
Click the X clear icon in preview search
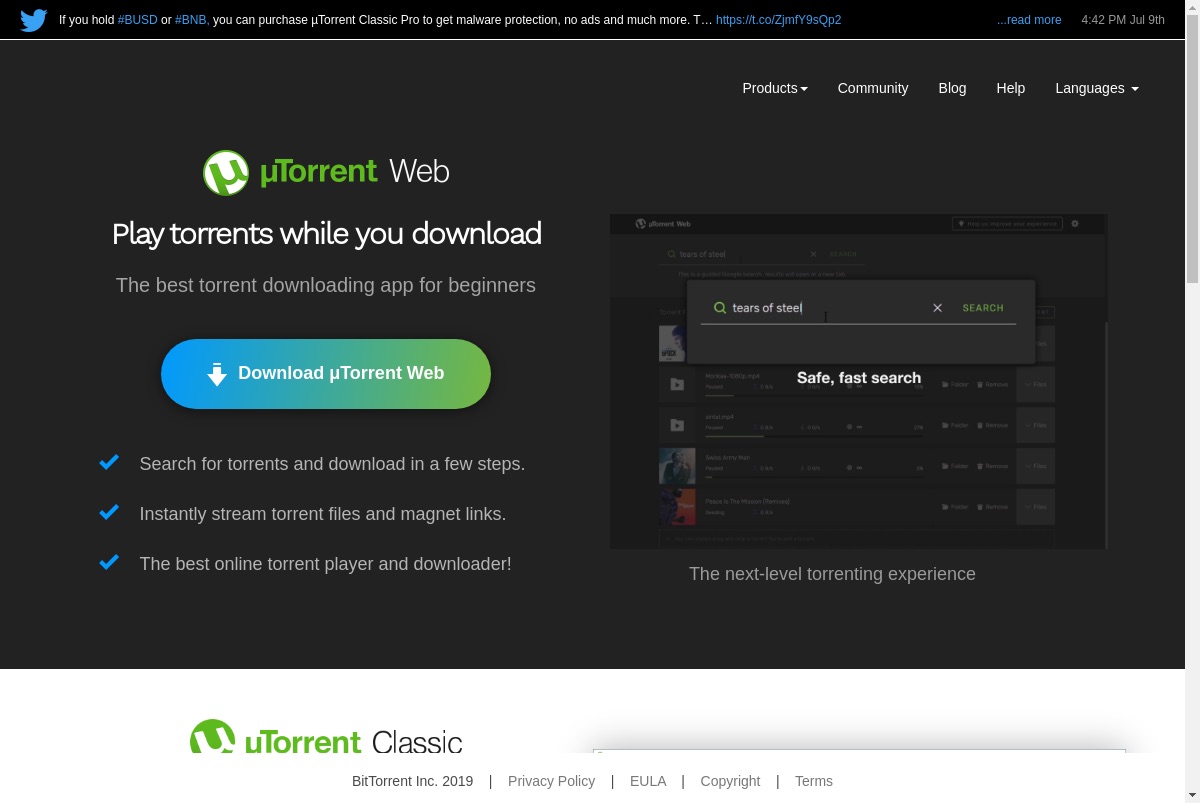937,308
